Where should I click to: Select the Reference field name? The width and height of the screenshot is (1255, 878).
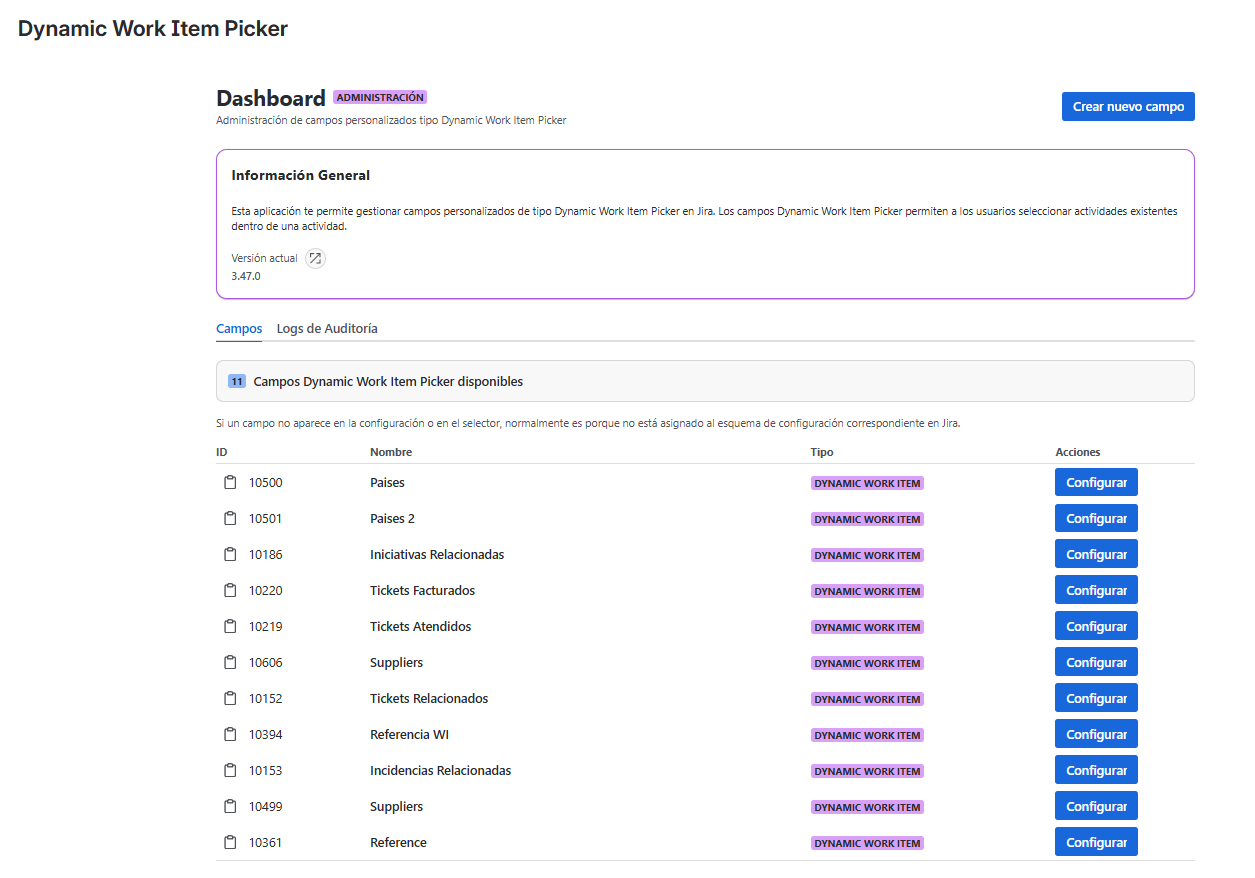pos(398,843)
